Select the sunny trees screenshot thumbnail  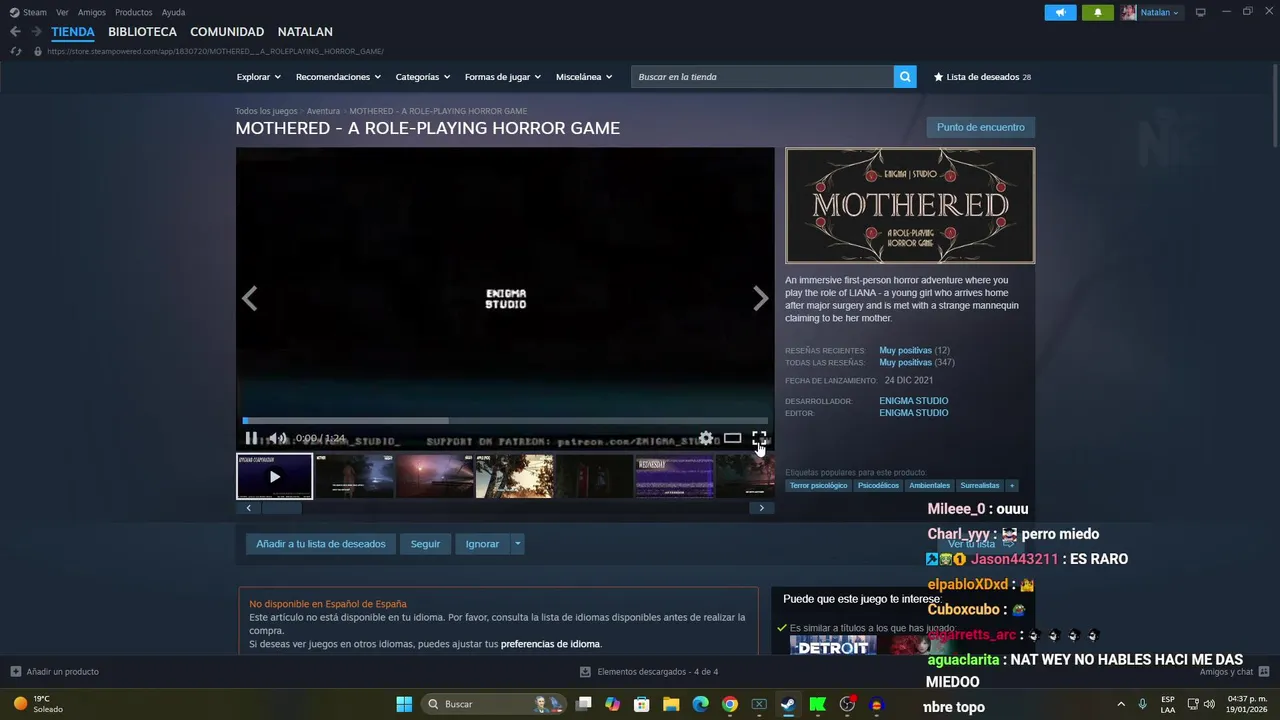(x=514, y=477)
